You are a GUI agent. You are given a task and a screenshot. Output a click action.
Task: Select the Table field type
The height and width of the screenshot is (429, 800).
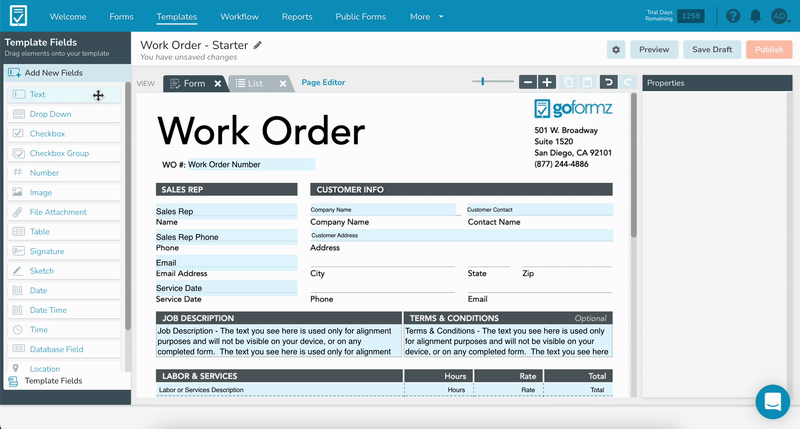point(64,232)
